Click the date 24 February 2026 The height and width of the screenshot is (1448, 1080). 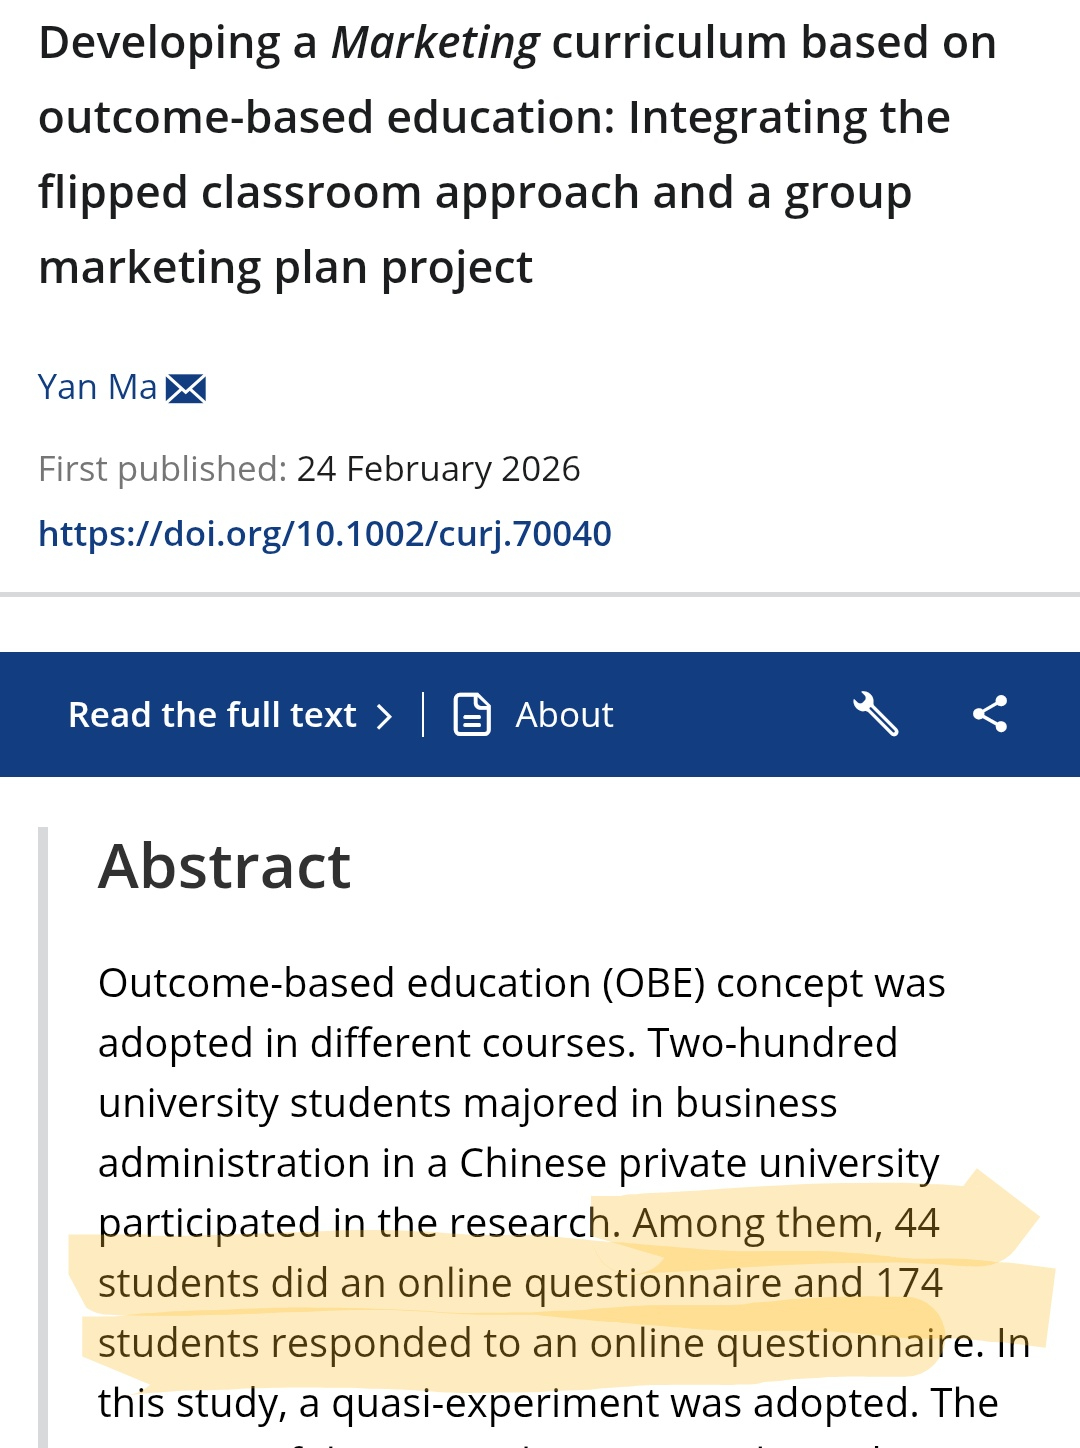pos(438,469)
